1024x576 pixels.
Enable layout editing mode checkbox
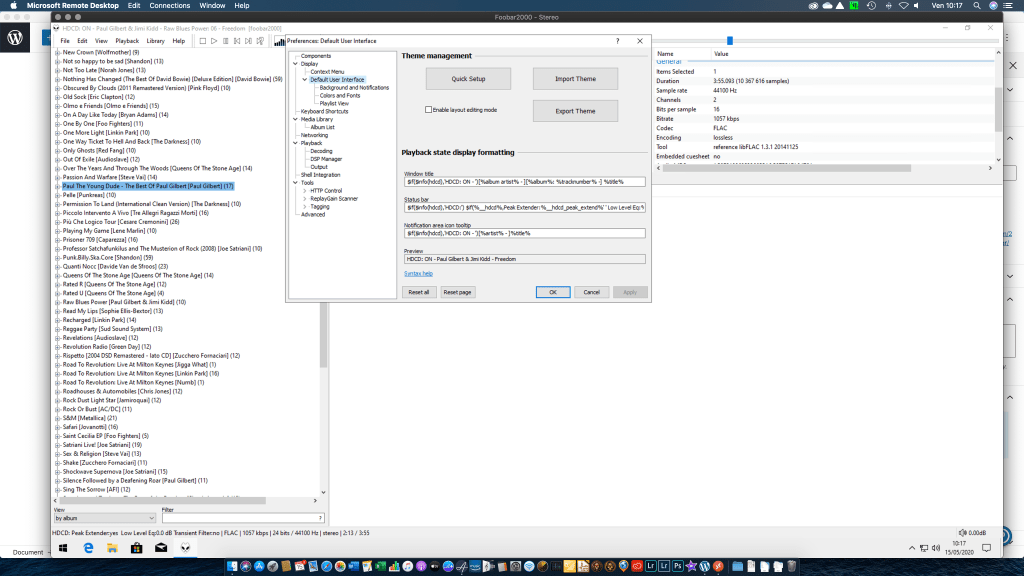click(x=429, y=110)
